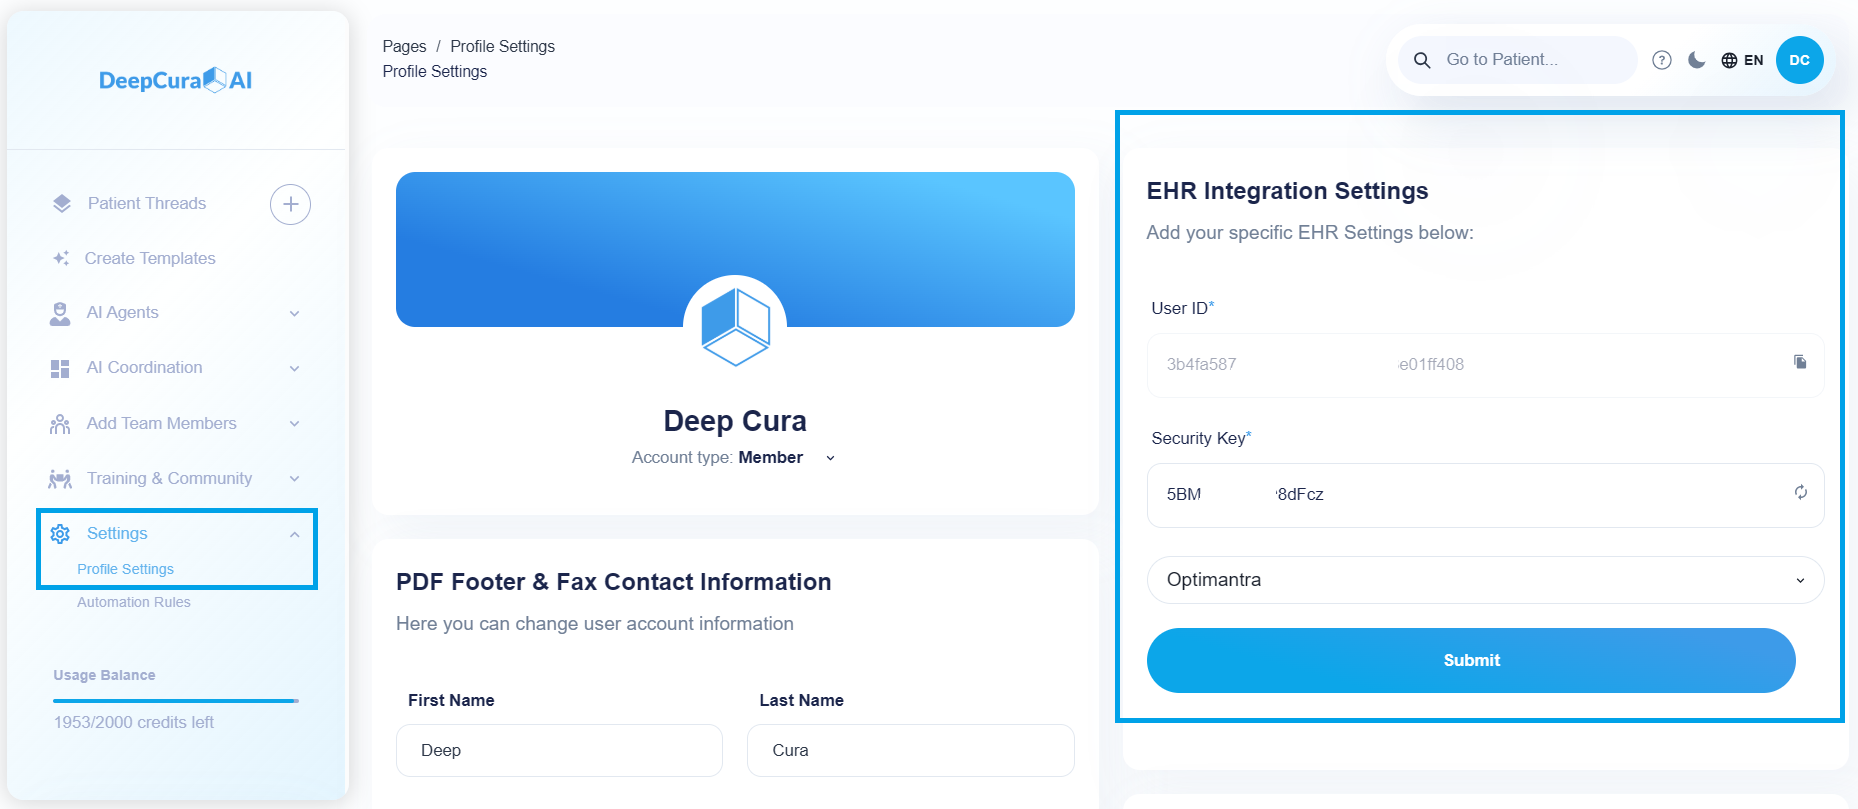Click the Security Key input field
This screenshot has height=809, width=1858.
pyautogui.click(x=1485, y=495)
